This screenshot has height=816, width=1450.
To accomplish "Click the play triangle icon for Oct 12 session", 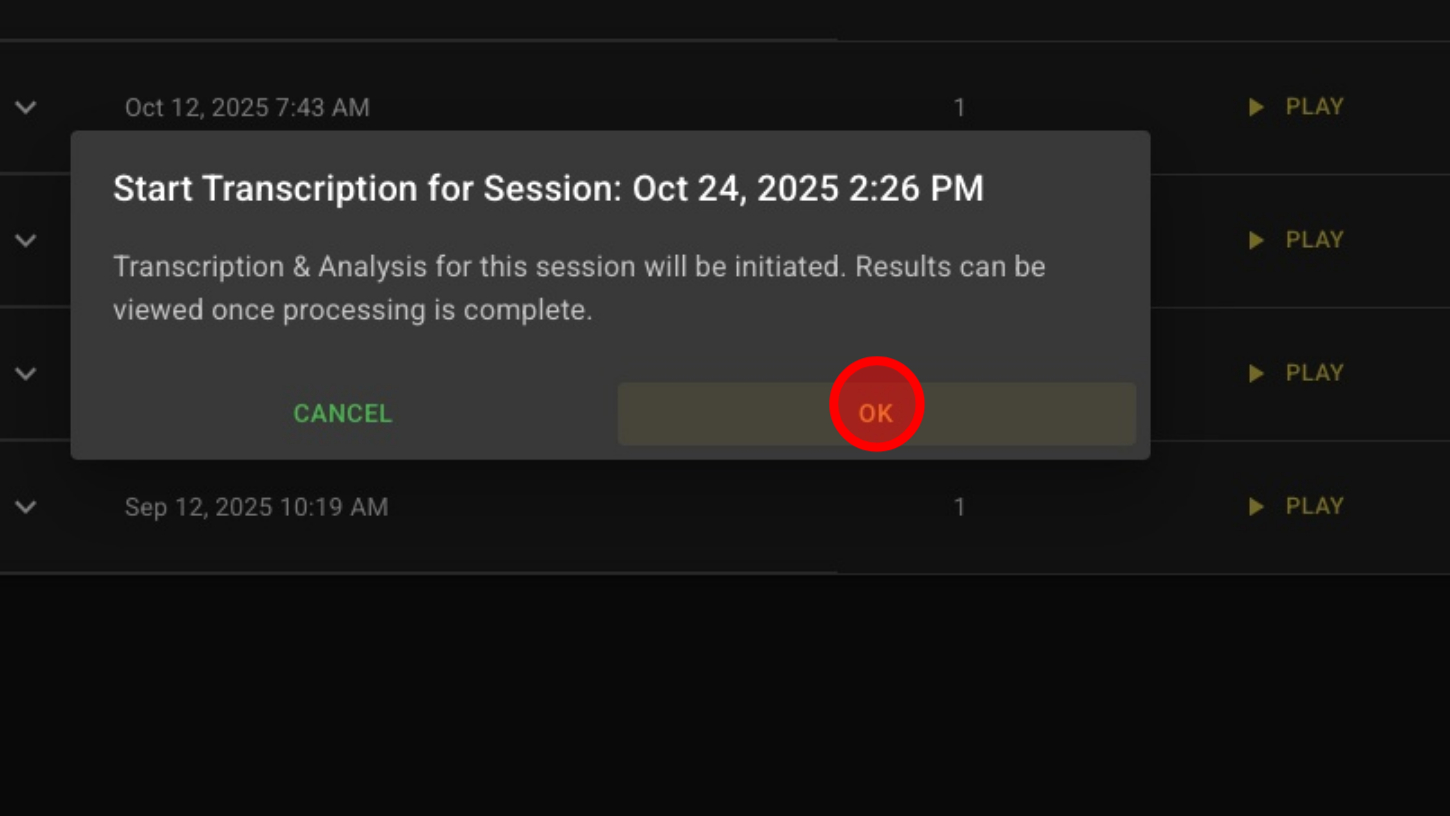I will pos(1256,107).
